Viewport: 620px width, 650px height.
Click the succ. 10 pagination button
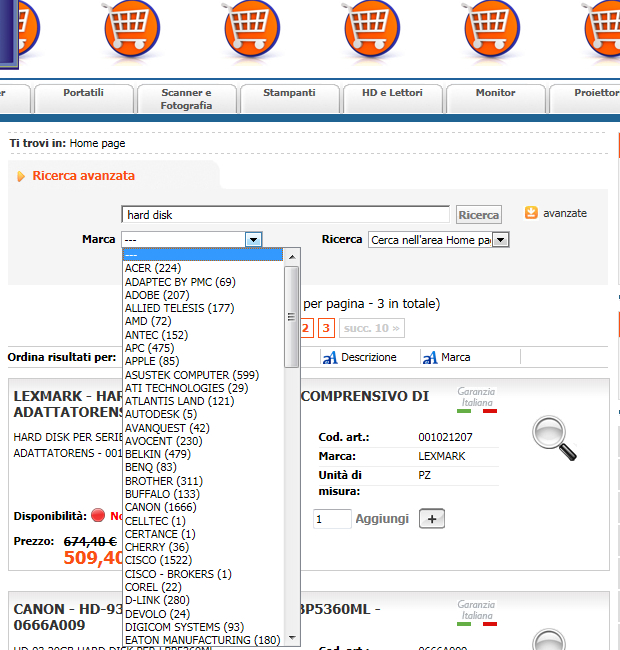pyautogui.click(x=372, y=328)
